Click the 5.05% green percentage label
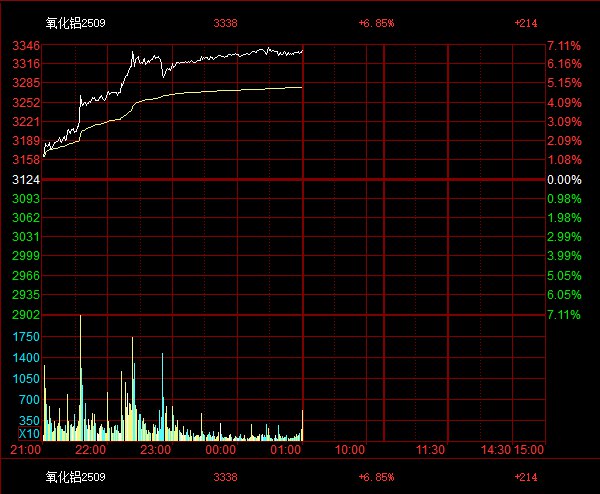This screenshot has height=494, width=600. click(564, 276)
